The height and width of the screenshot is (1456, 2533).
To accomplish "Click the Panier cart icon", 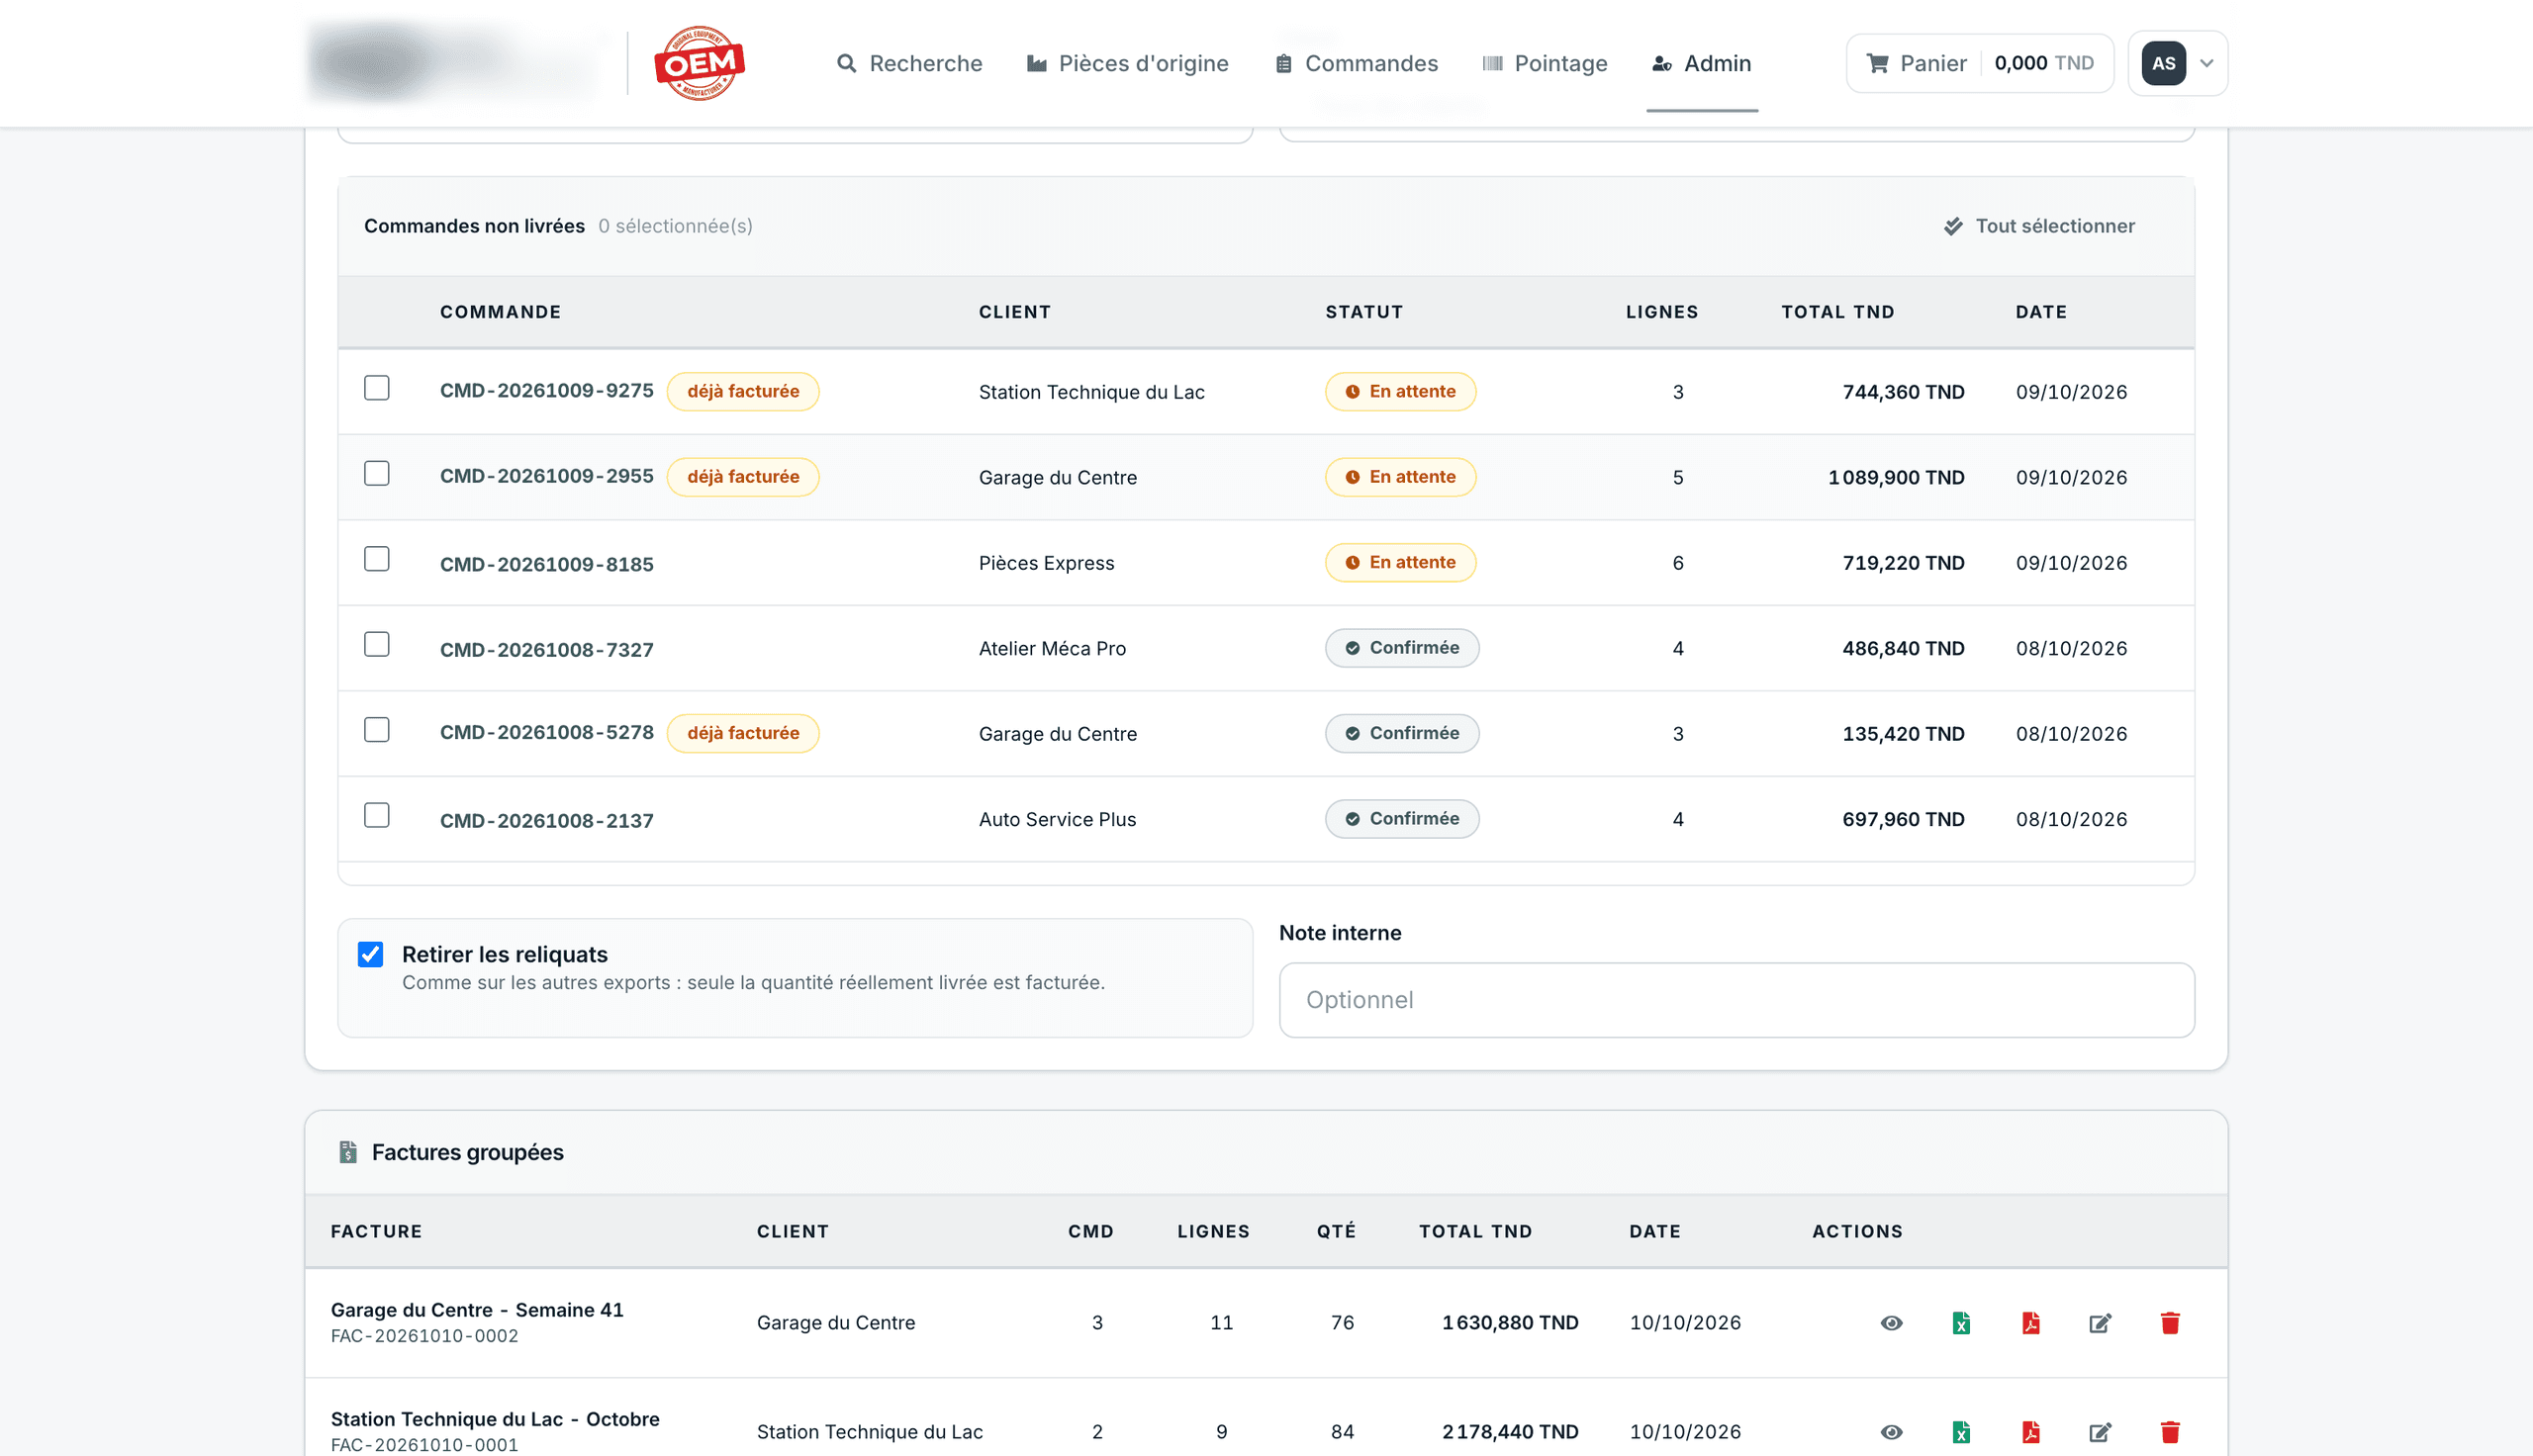I will pos(1878,63).
